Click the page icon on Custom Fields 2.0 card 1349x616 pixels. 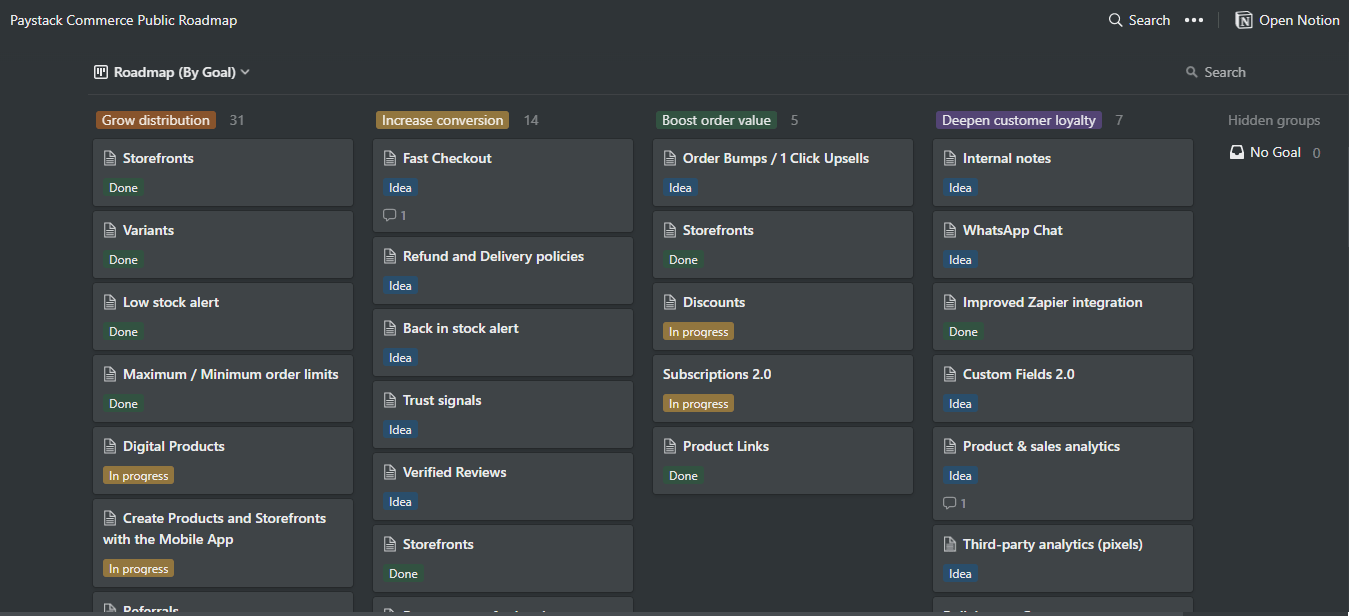coord(950,374)
